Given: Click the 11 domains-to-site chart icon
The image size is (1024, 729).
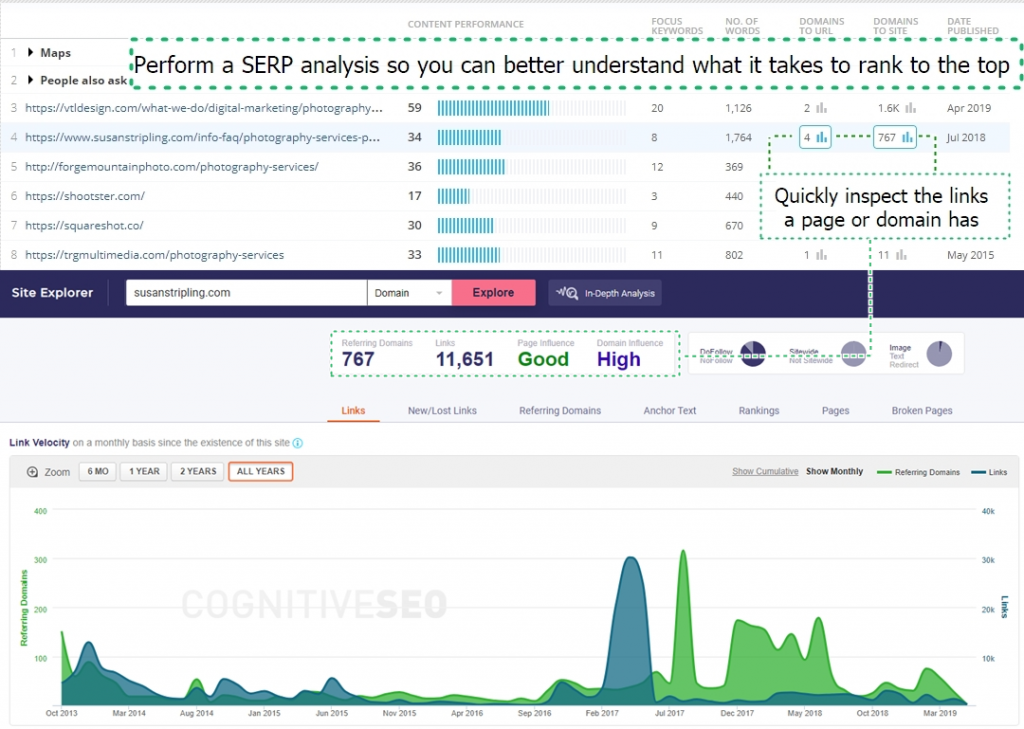Looking at the screenshot, I should (901, 255).
